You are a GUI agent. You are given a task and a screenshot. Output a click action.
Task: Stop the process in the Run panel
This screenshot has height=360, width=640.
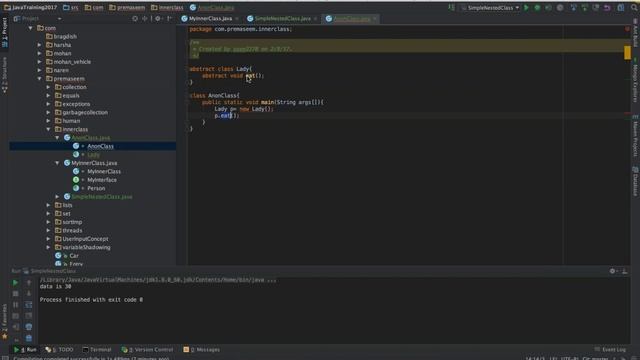tap(16, 293)
